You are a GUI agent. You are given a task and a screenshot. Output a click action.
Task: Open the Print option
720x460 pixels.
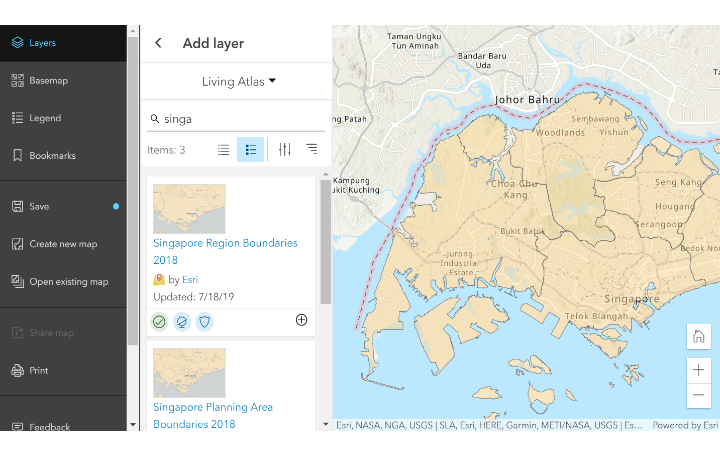[x=63, y=370]
